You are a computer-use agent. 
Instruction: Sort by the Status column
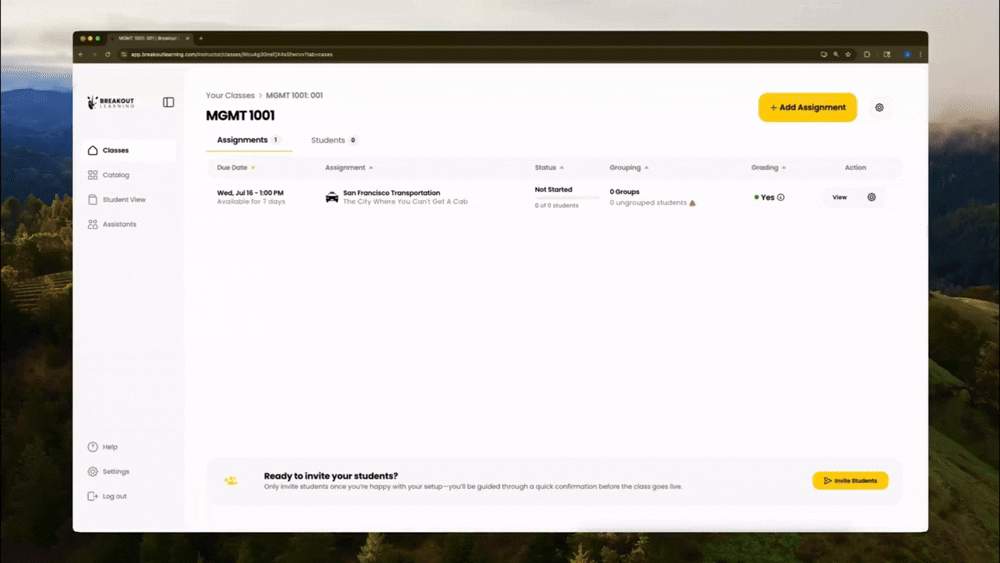coord(549,168)
